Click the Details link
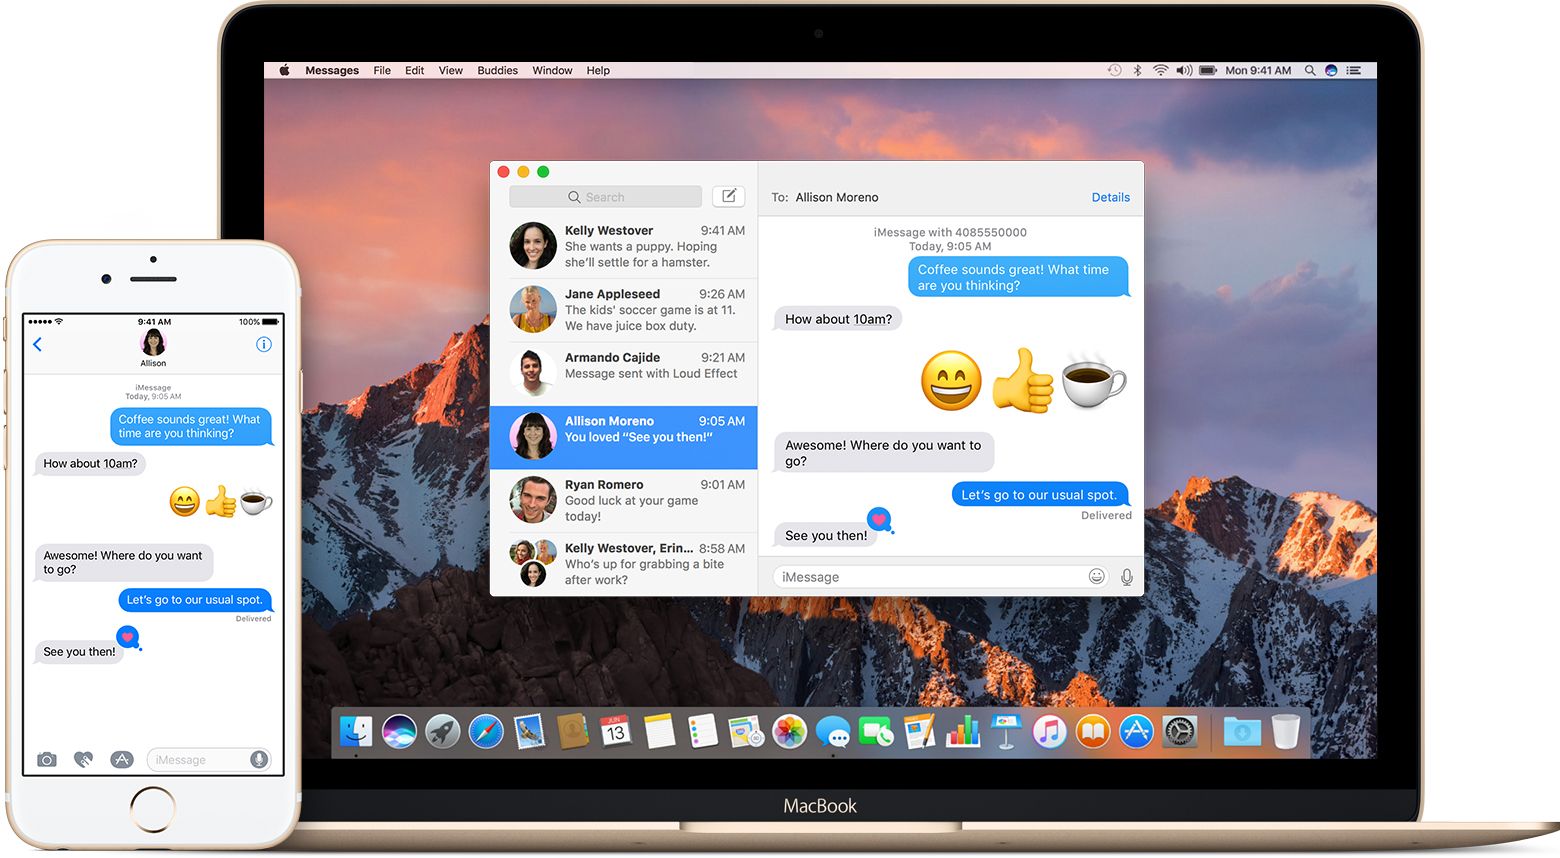 coord(1110,197)
